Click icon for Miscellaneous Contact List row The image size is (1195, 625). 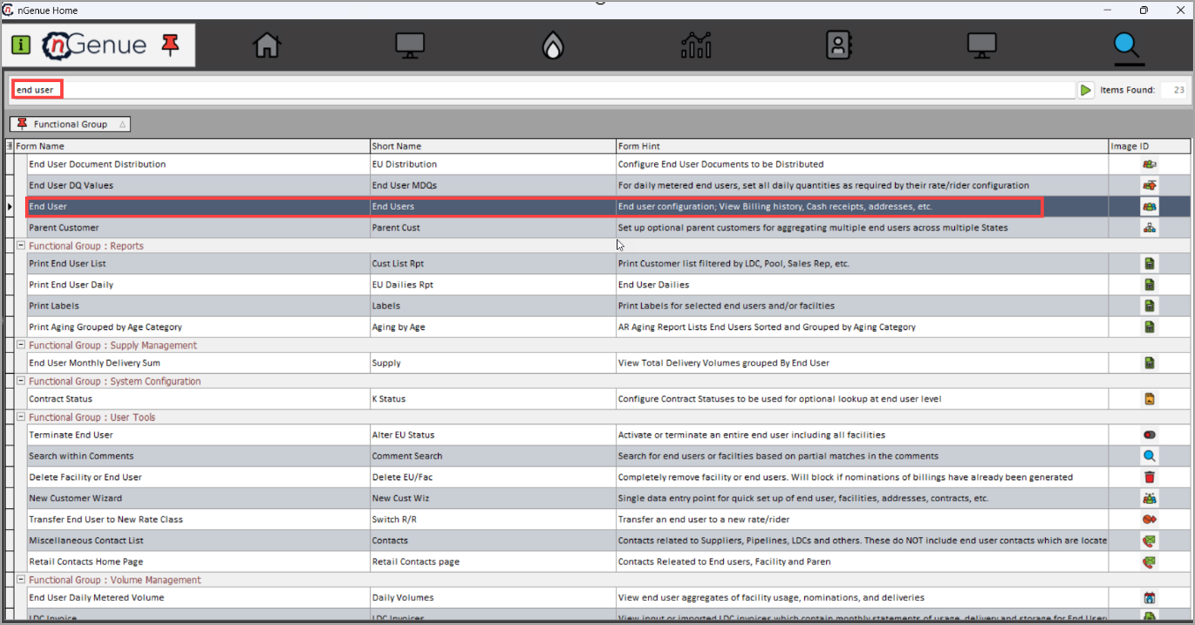(1149, 540)
